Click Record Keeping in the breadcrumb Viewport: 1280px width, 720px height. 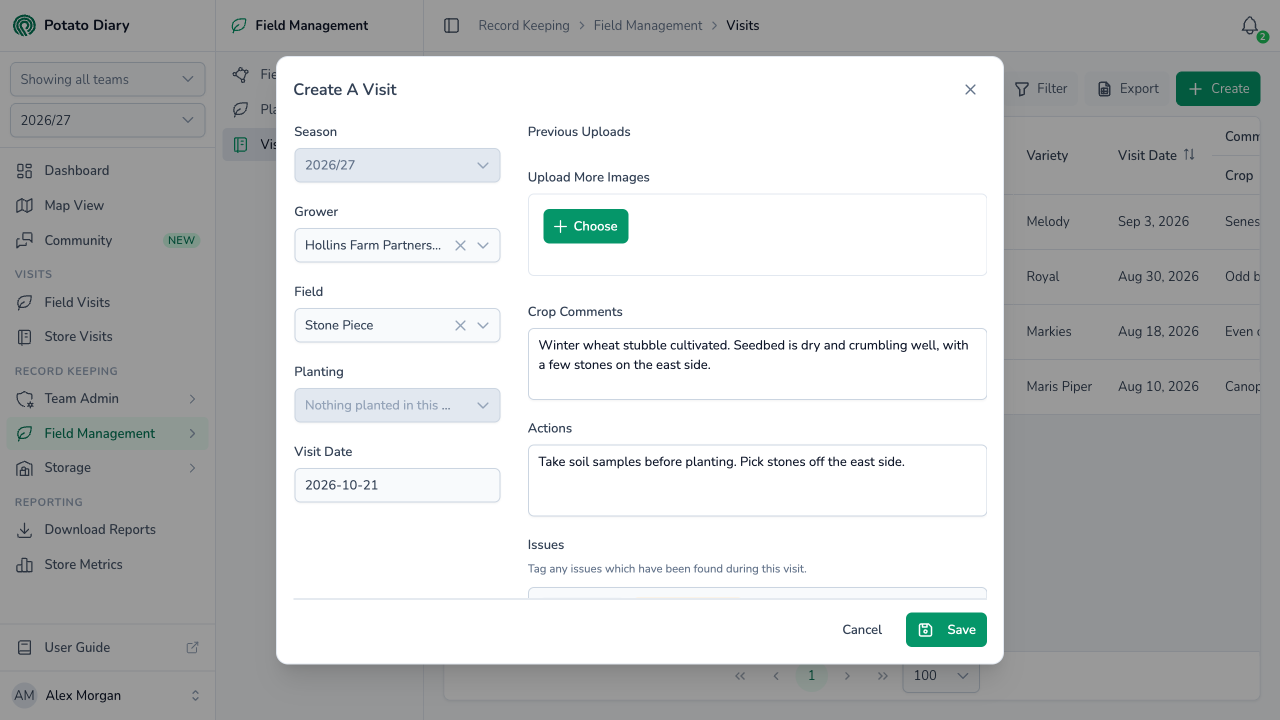[x=524, y=26]
